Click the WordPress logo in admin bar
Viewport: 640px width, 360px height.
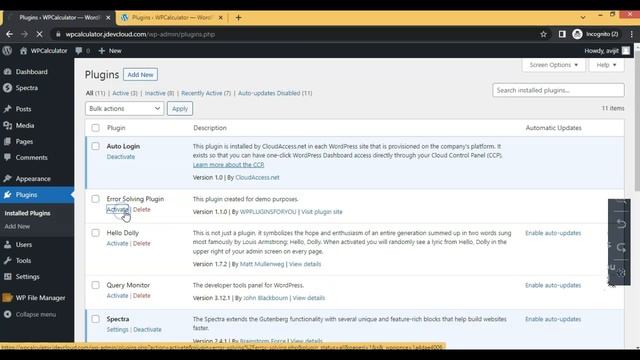click(x=7, y=51)
